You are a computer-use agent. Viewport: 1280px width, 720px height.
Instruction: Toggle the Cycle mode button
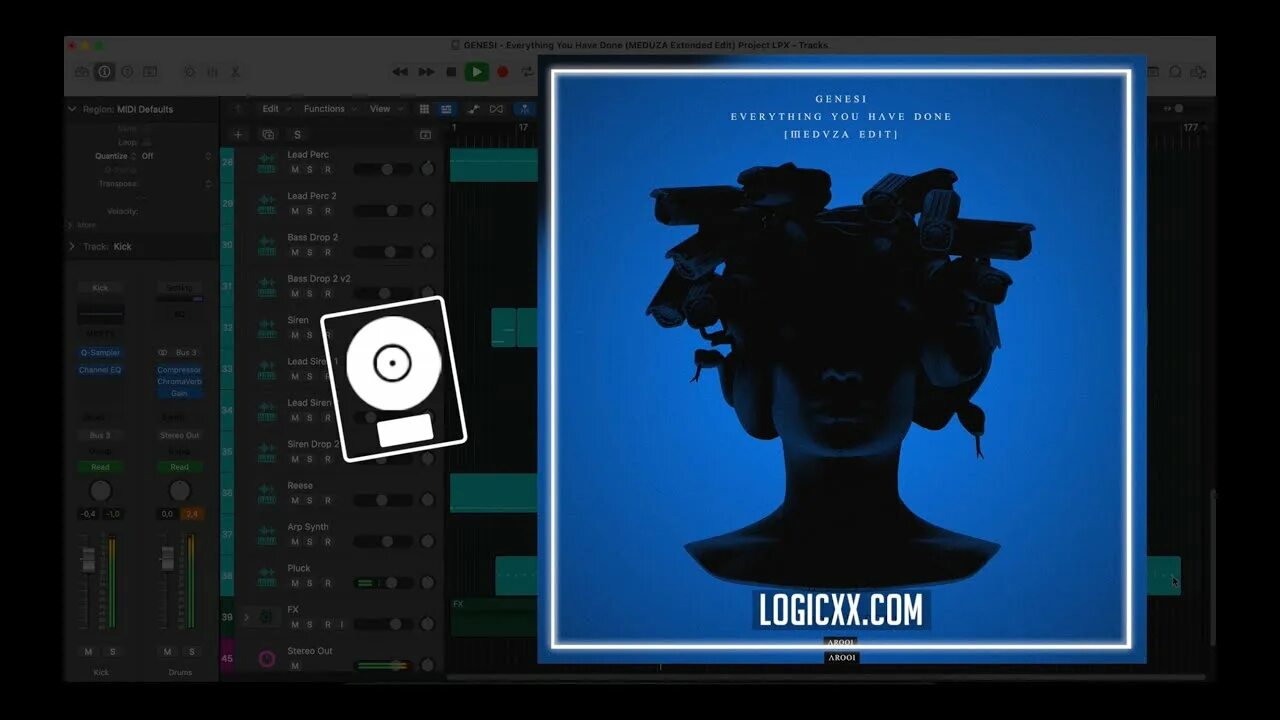coord(527,72)
